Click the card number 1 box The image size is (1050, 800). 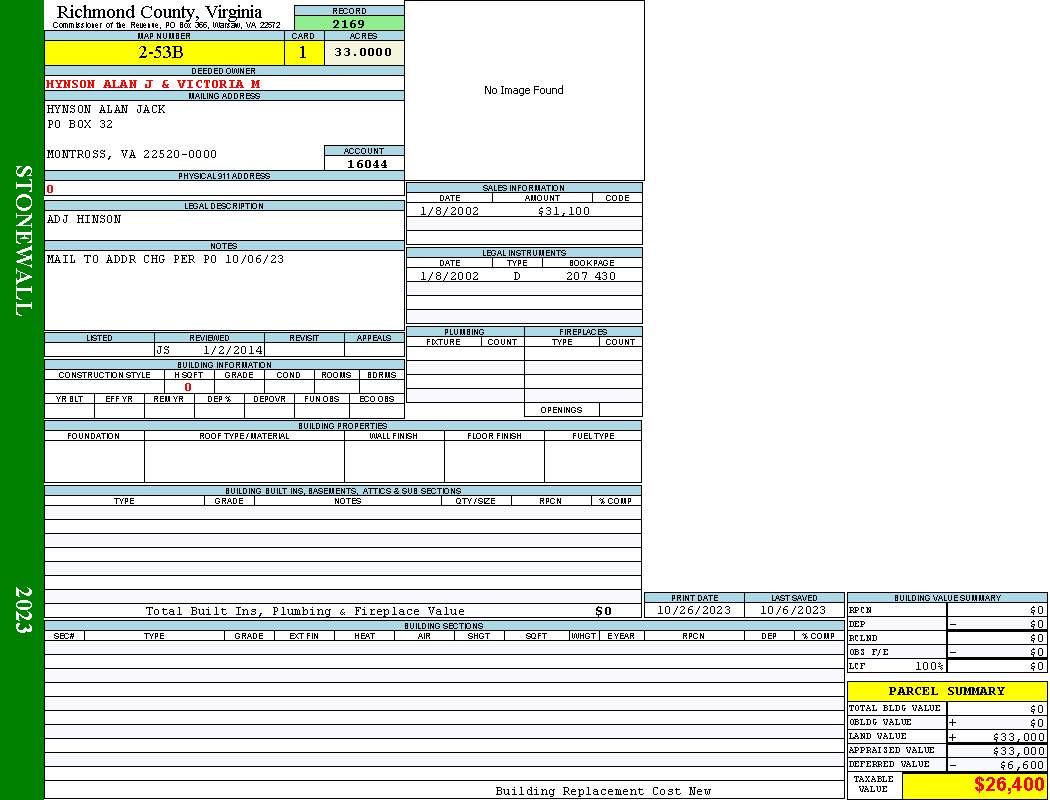click(x=303, y=53)
